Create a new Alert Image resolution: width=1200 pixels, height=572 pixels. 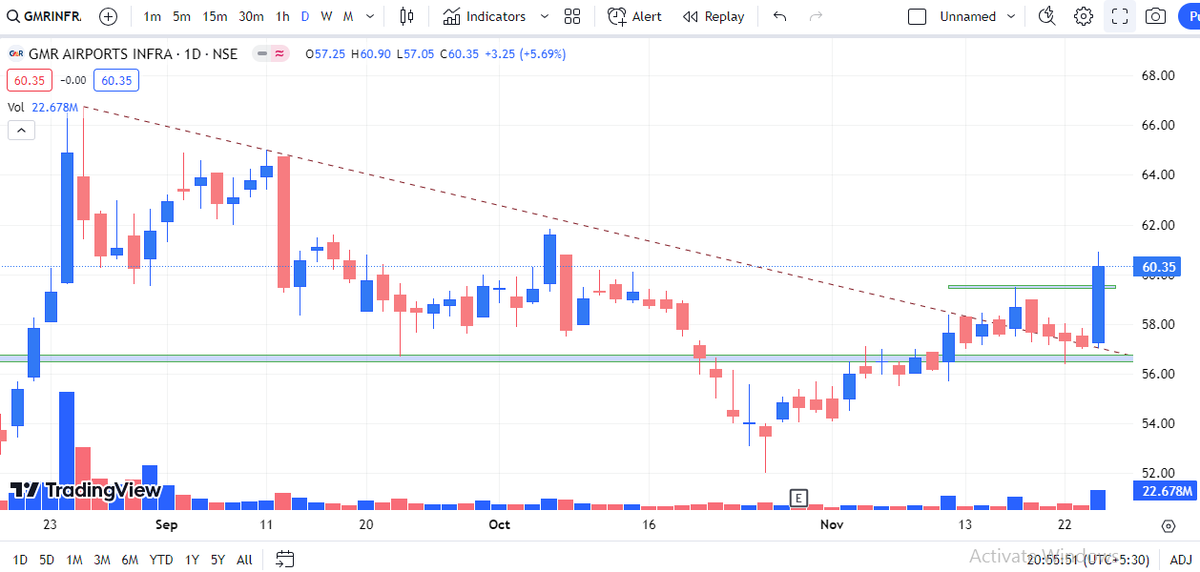click(x=634, y=16)
